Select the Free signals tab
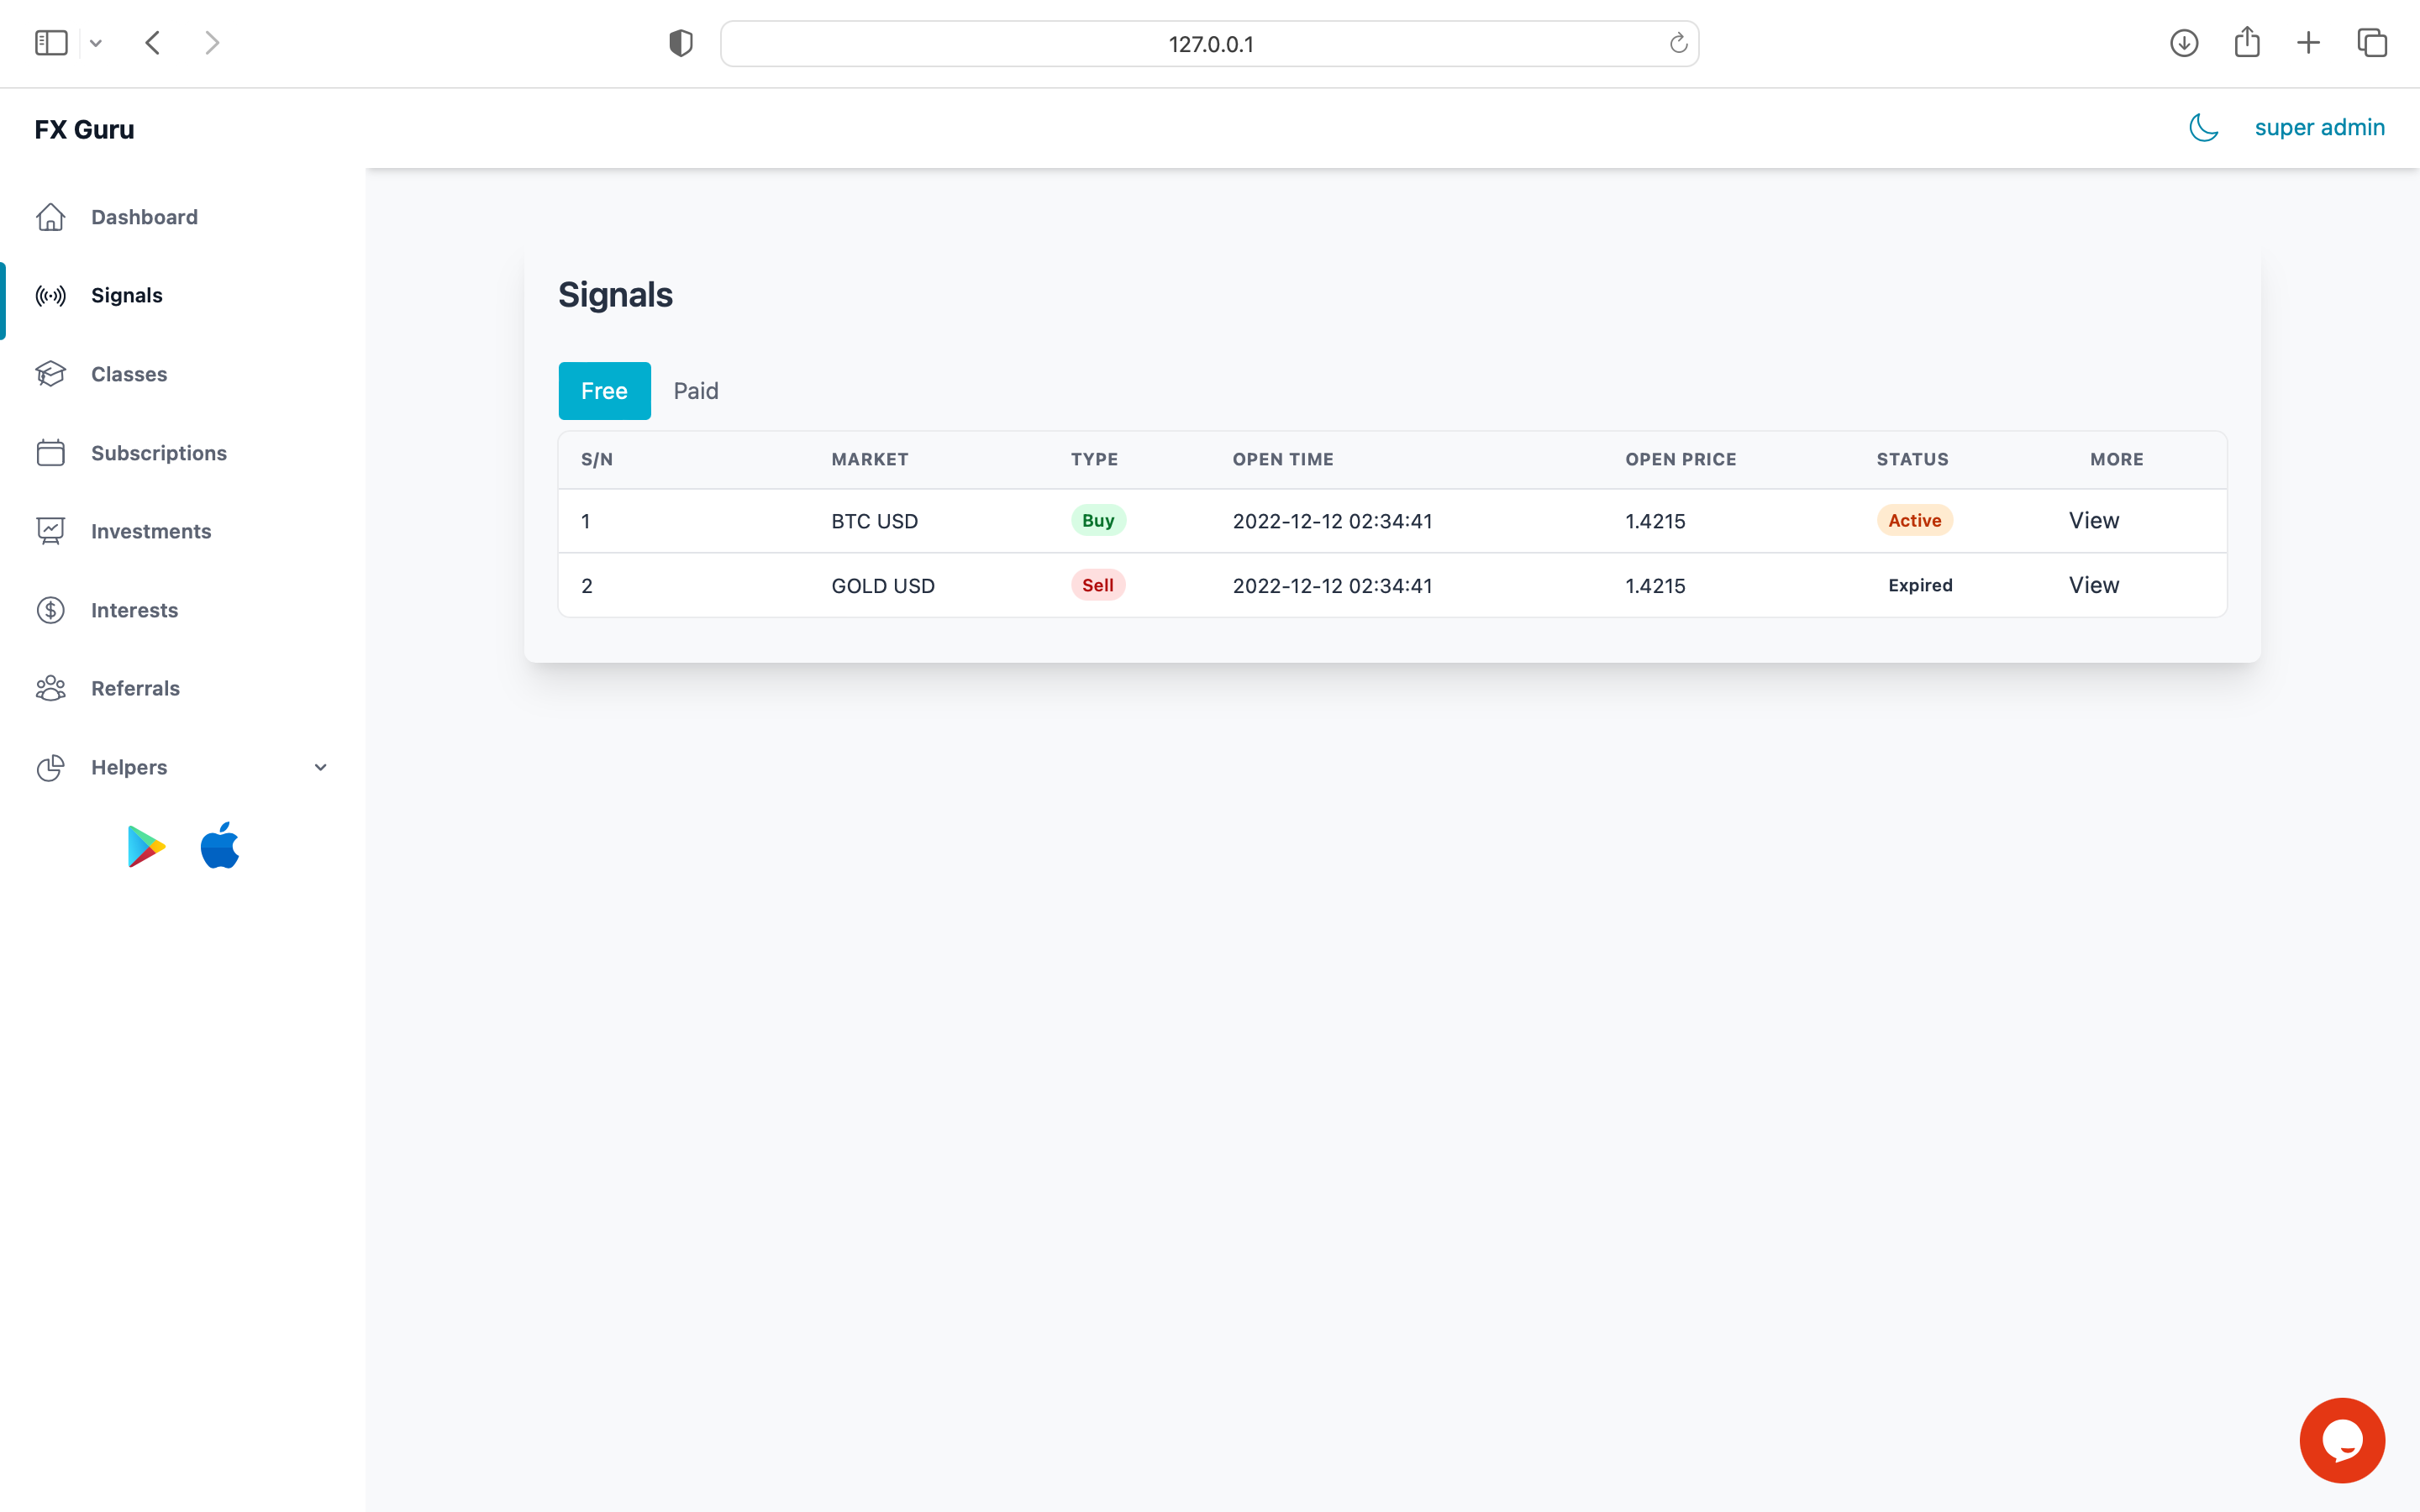Viewport: 2420px width, 1512px height. 604,391
